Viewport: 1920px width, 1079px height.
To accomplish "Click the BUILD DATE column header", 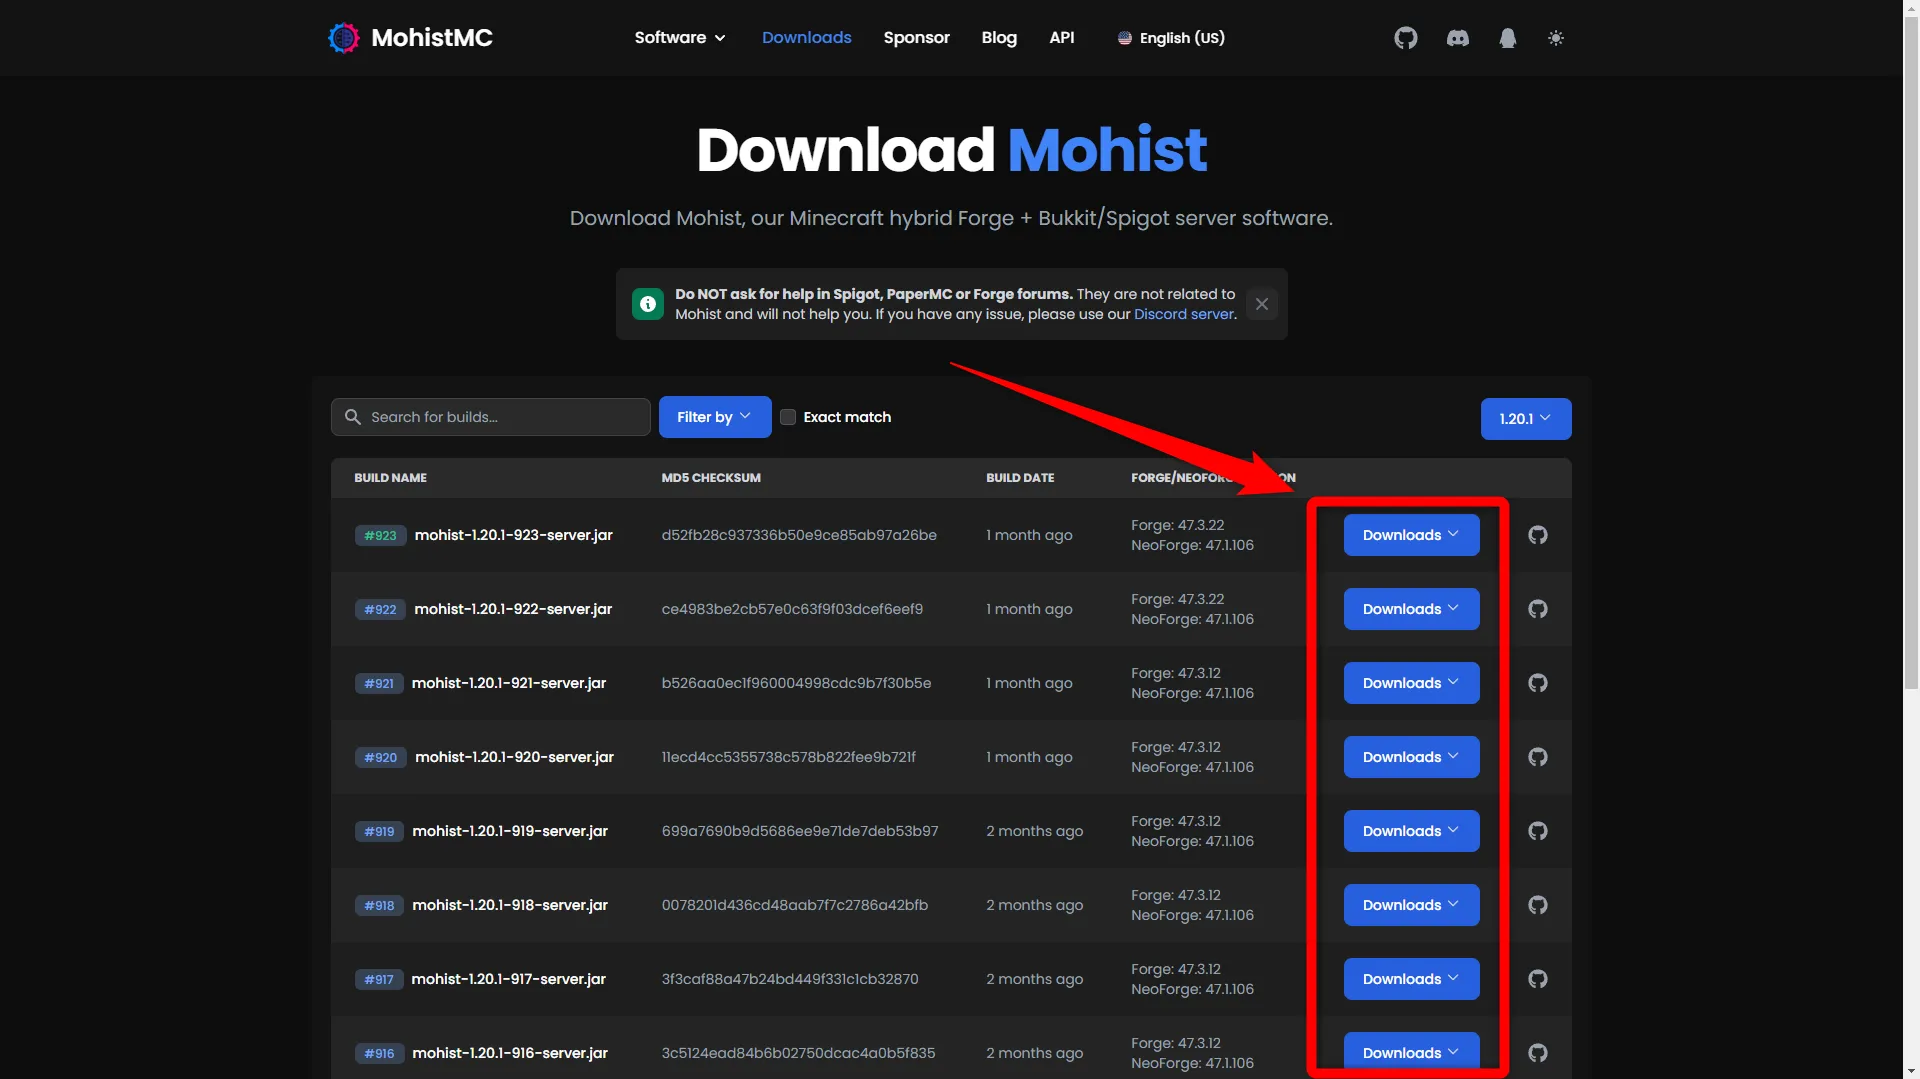I will 1020,478.
